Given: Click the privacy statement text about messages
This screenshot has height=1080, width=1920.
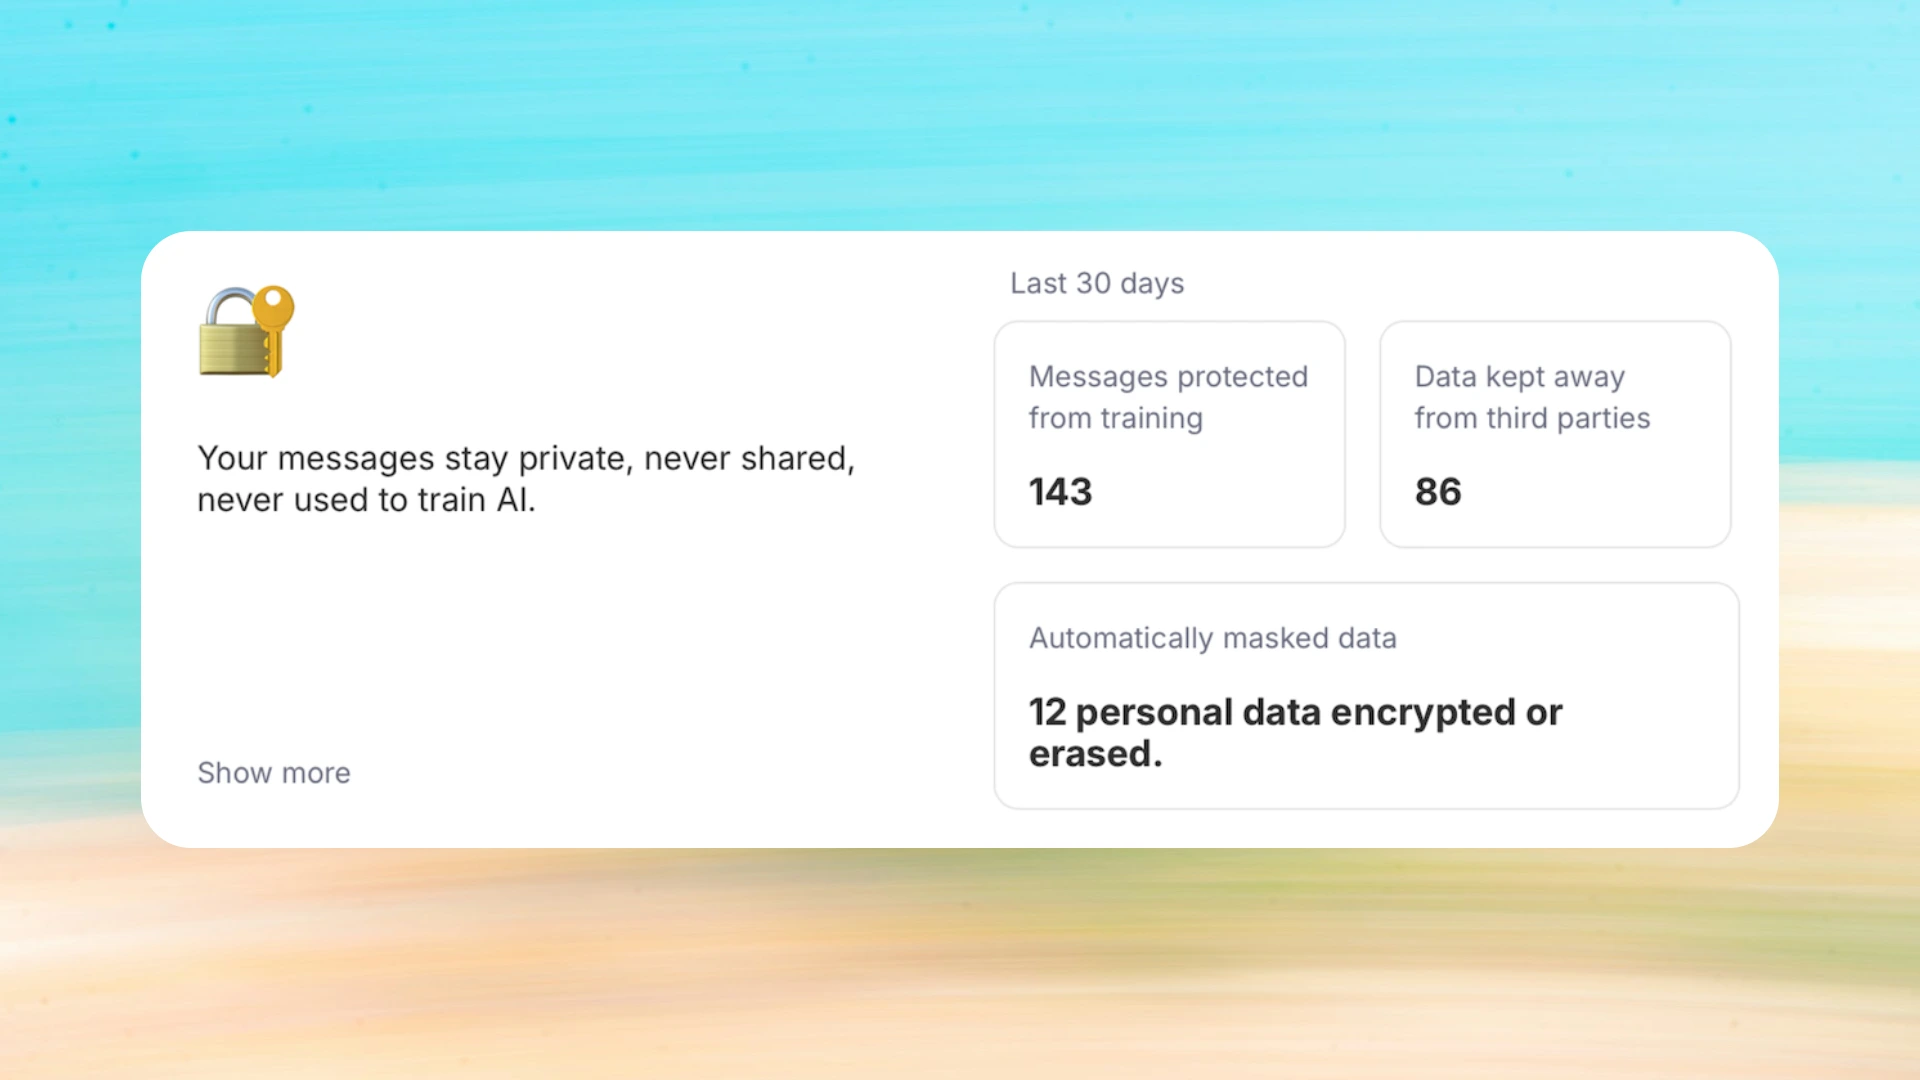Looking at the screenshot, I should point(527,478).
